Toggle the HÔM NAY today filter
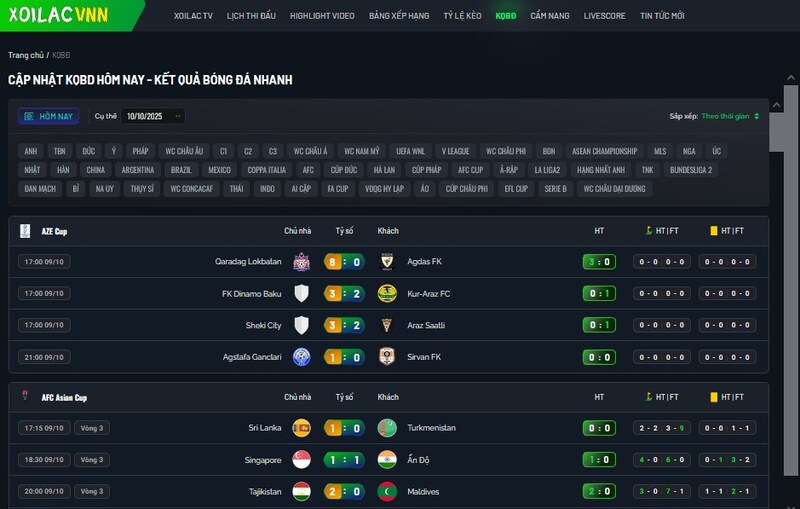The image size is (800, 509). point(49,116)
